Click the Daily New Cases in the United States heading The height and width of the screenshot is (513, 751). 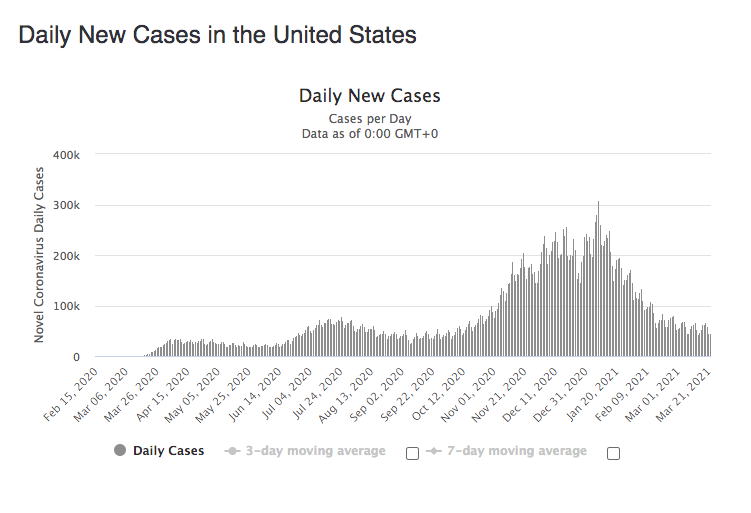click(x=218, y=35)
